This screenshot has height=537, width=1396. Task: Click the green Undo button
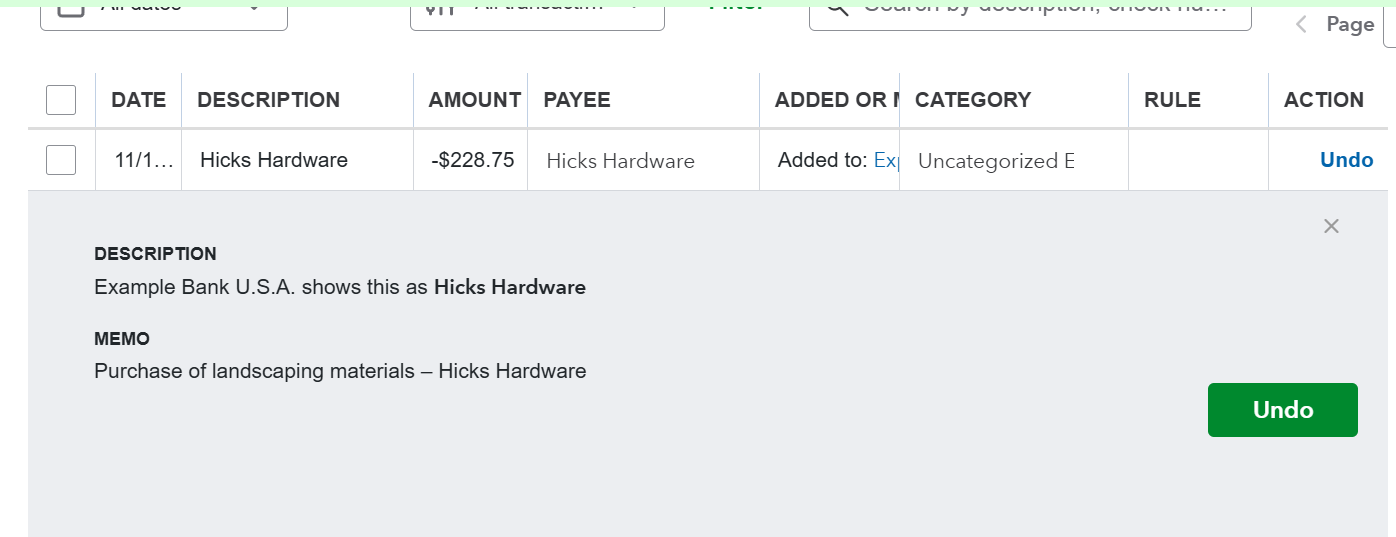point(1282,410)
